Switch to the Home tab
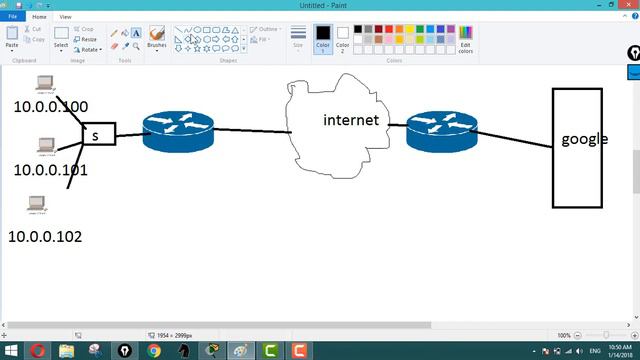The height and width of the screenshot is (360, 640). (x=39, y=17)
